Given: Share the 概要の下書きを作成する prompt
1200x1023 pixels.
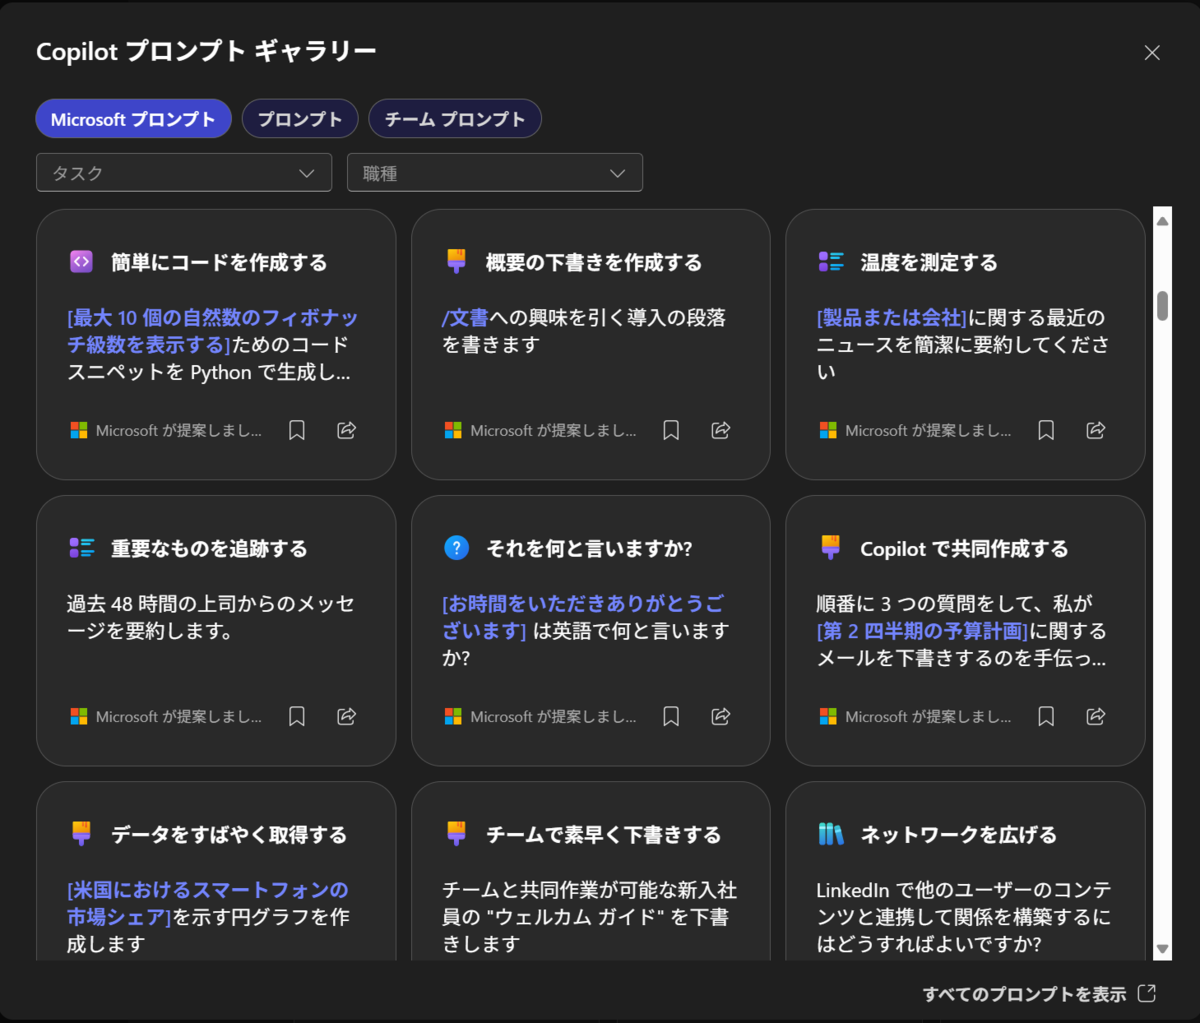Looking at the screenshot, I should (x=721, y=430).
